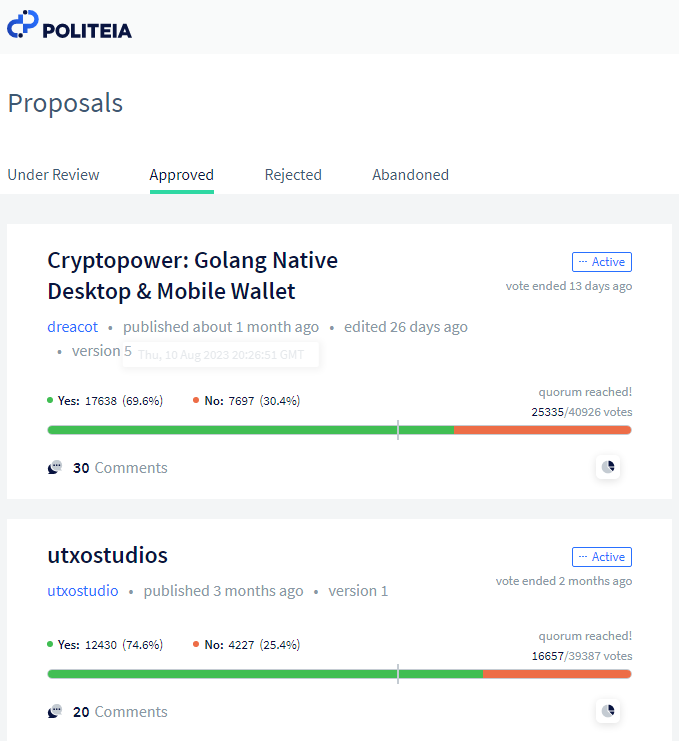679x741 pixels.
Task: Click Active status badge on Cryptopower proposal
Action: pos(602,262)
